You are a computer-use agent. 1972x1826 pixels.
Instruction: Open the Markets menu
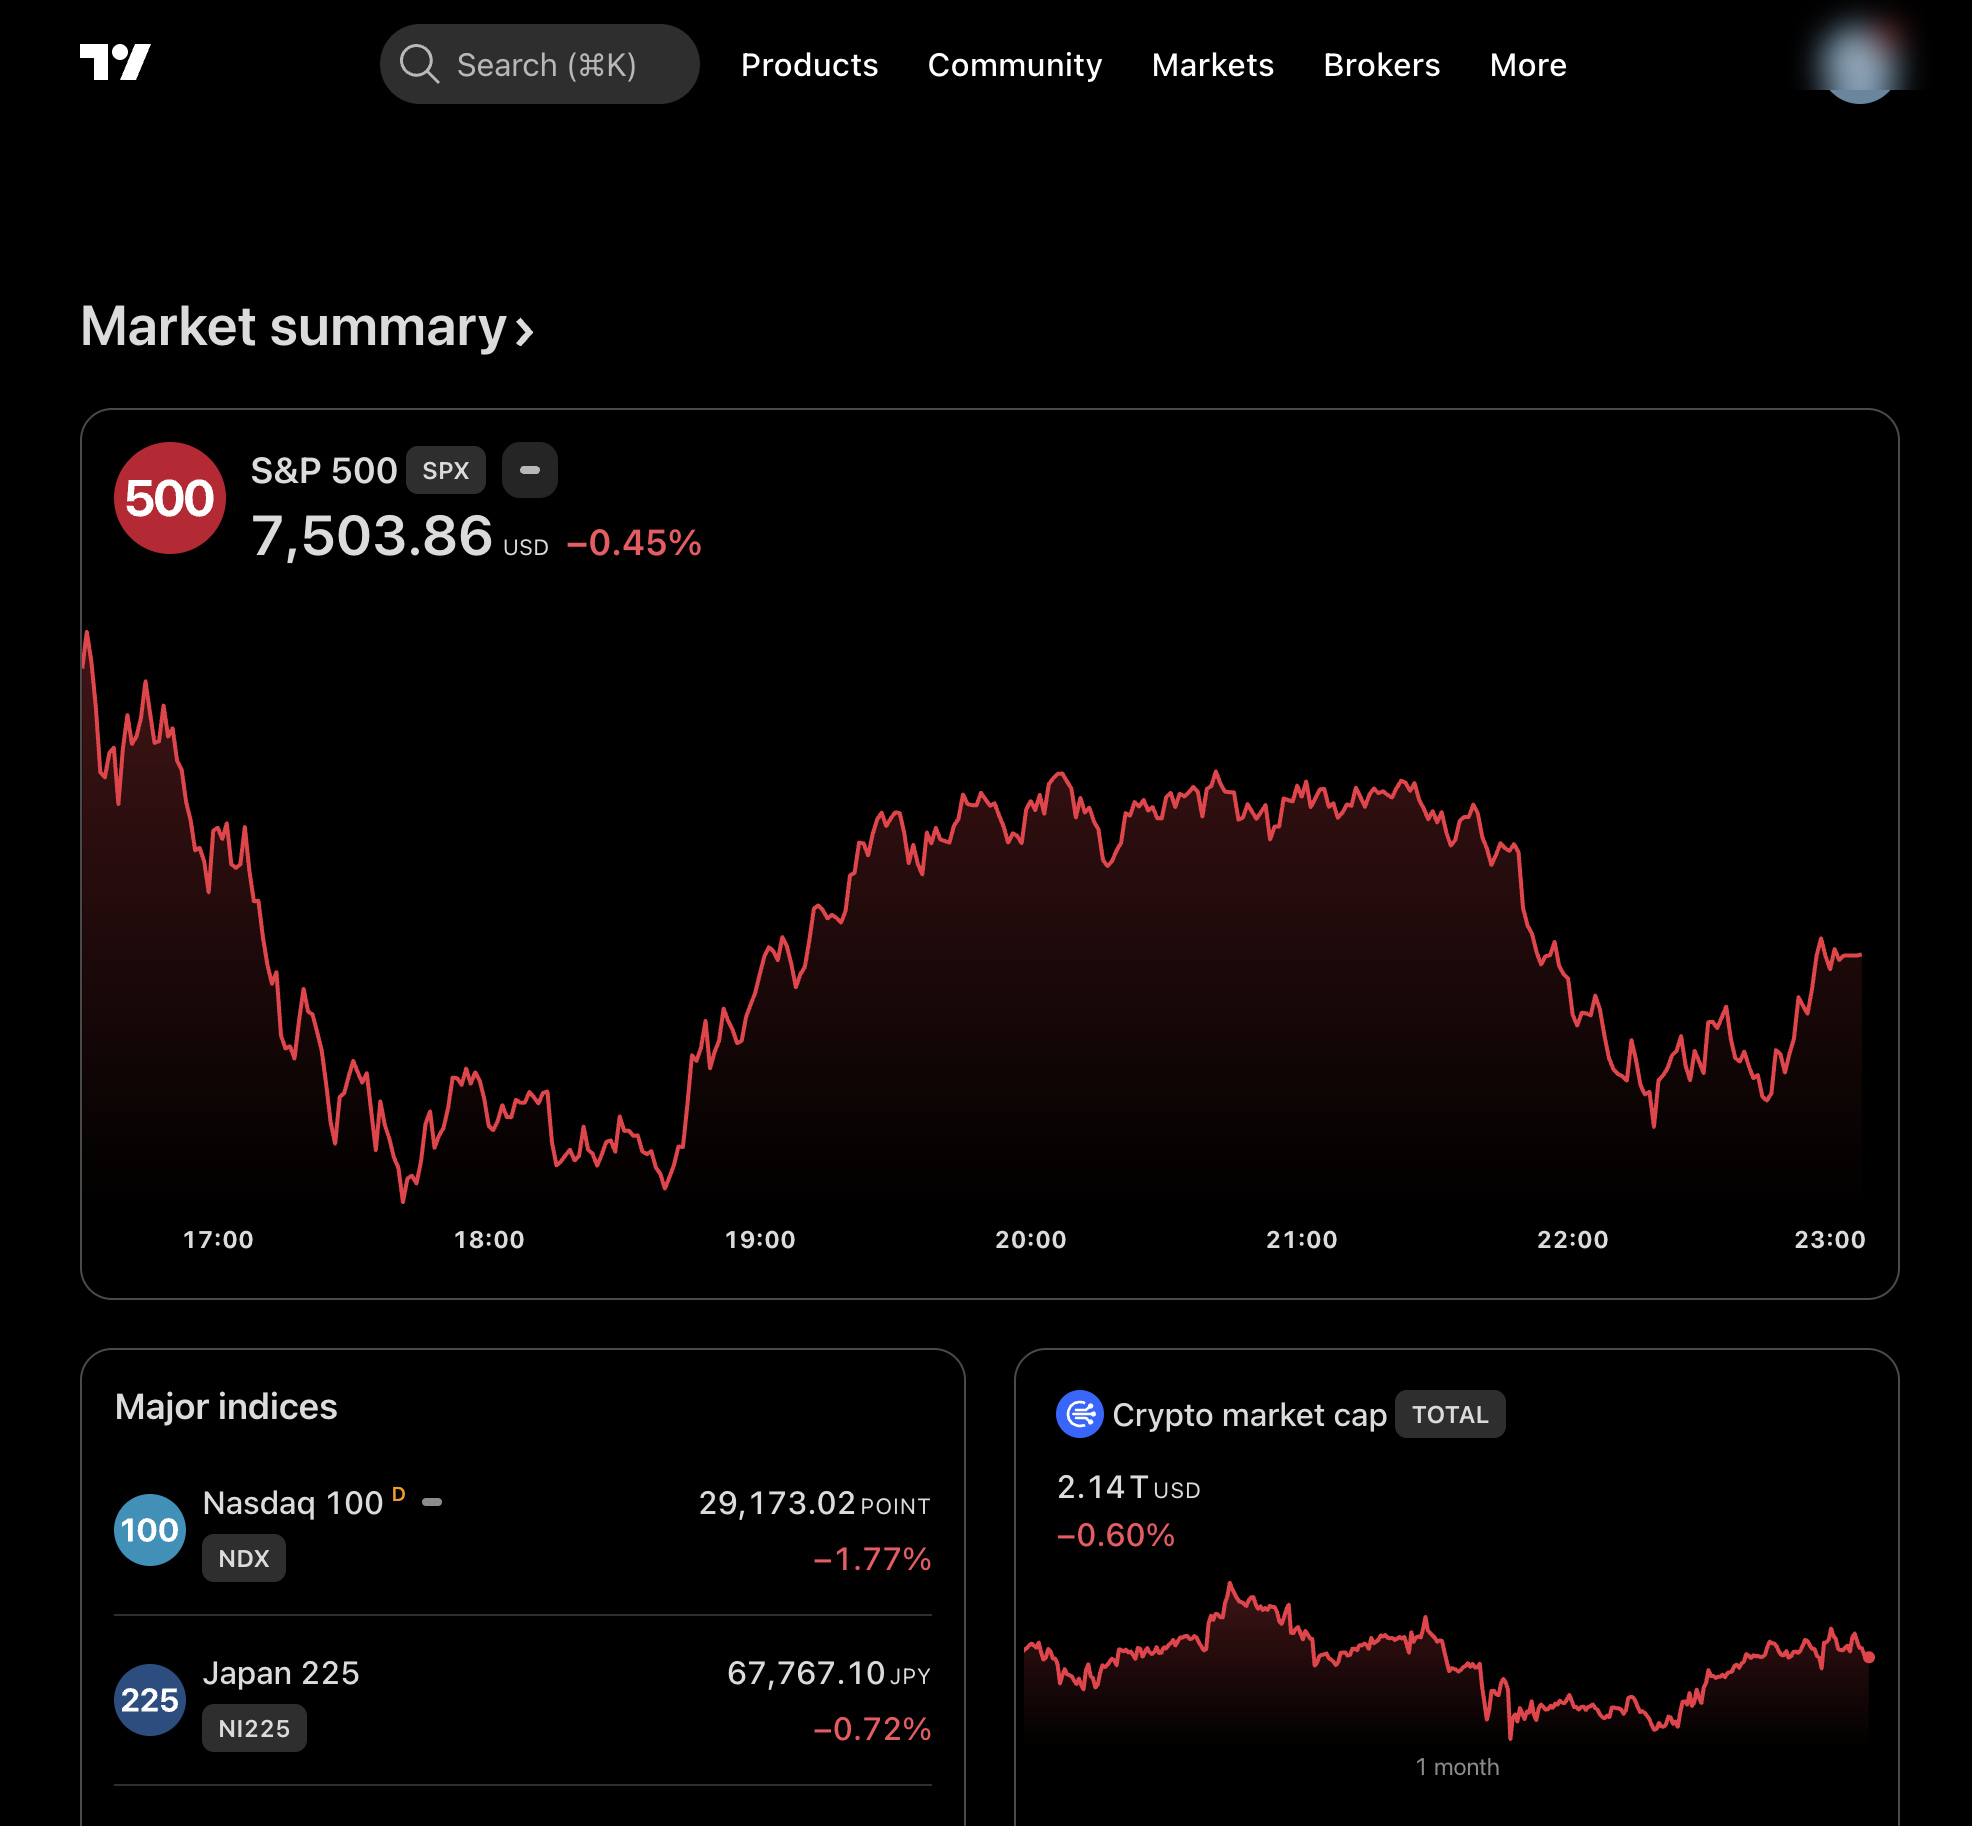[x=1212, y=65]
